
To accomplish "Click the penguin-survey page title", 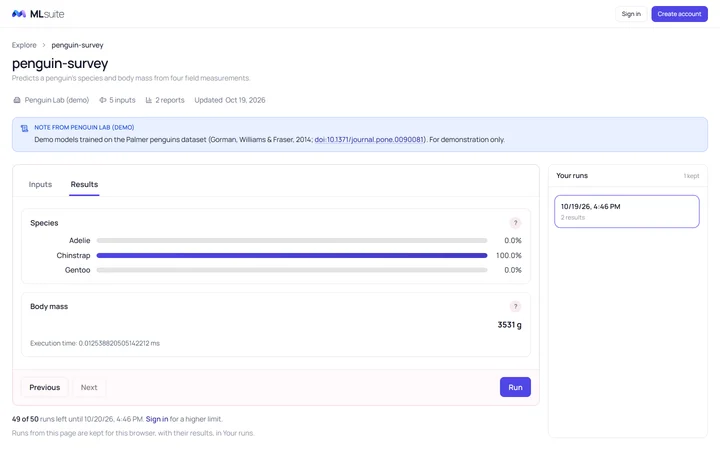I will click(x=60, y=63).
